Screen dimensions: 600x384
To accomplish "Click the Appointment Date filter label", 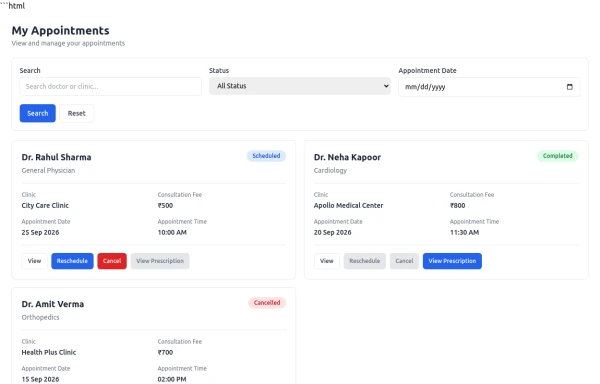I will (x=427, y=70).
